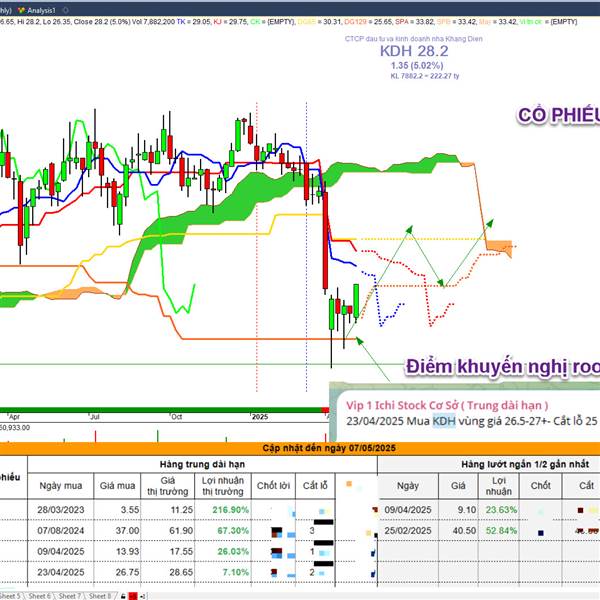600x600 pixels.
Task: Click the Oct label on time axis
Action: pyautogui.click(x=176, y=417)
